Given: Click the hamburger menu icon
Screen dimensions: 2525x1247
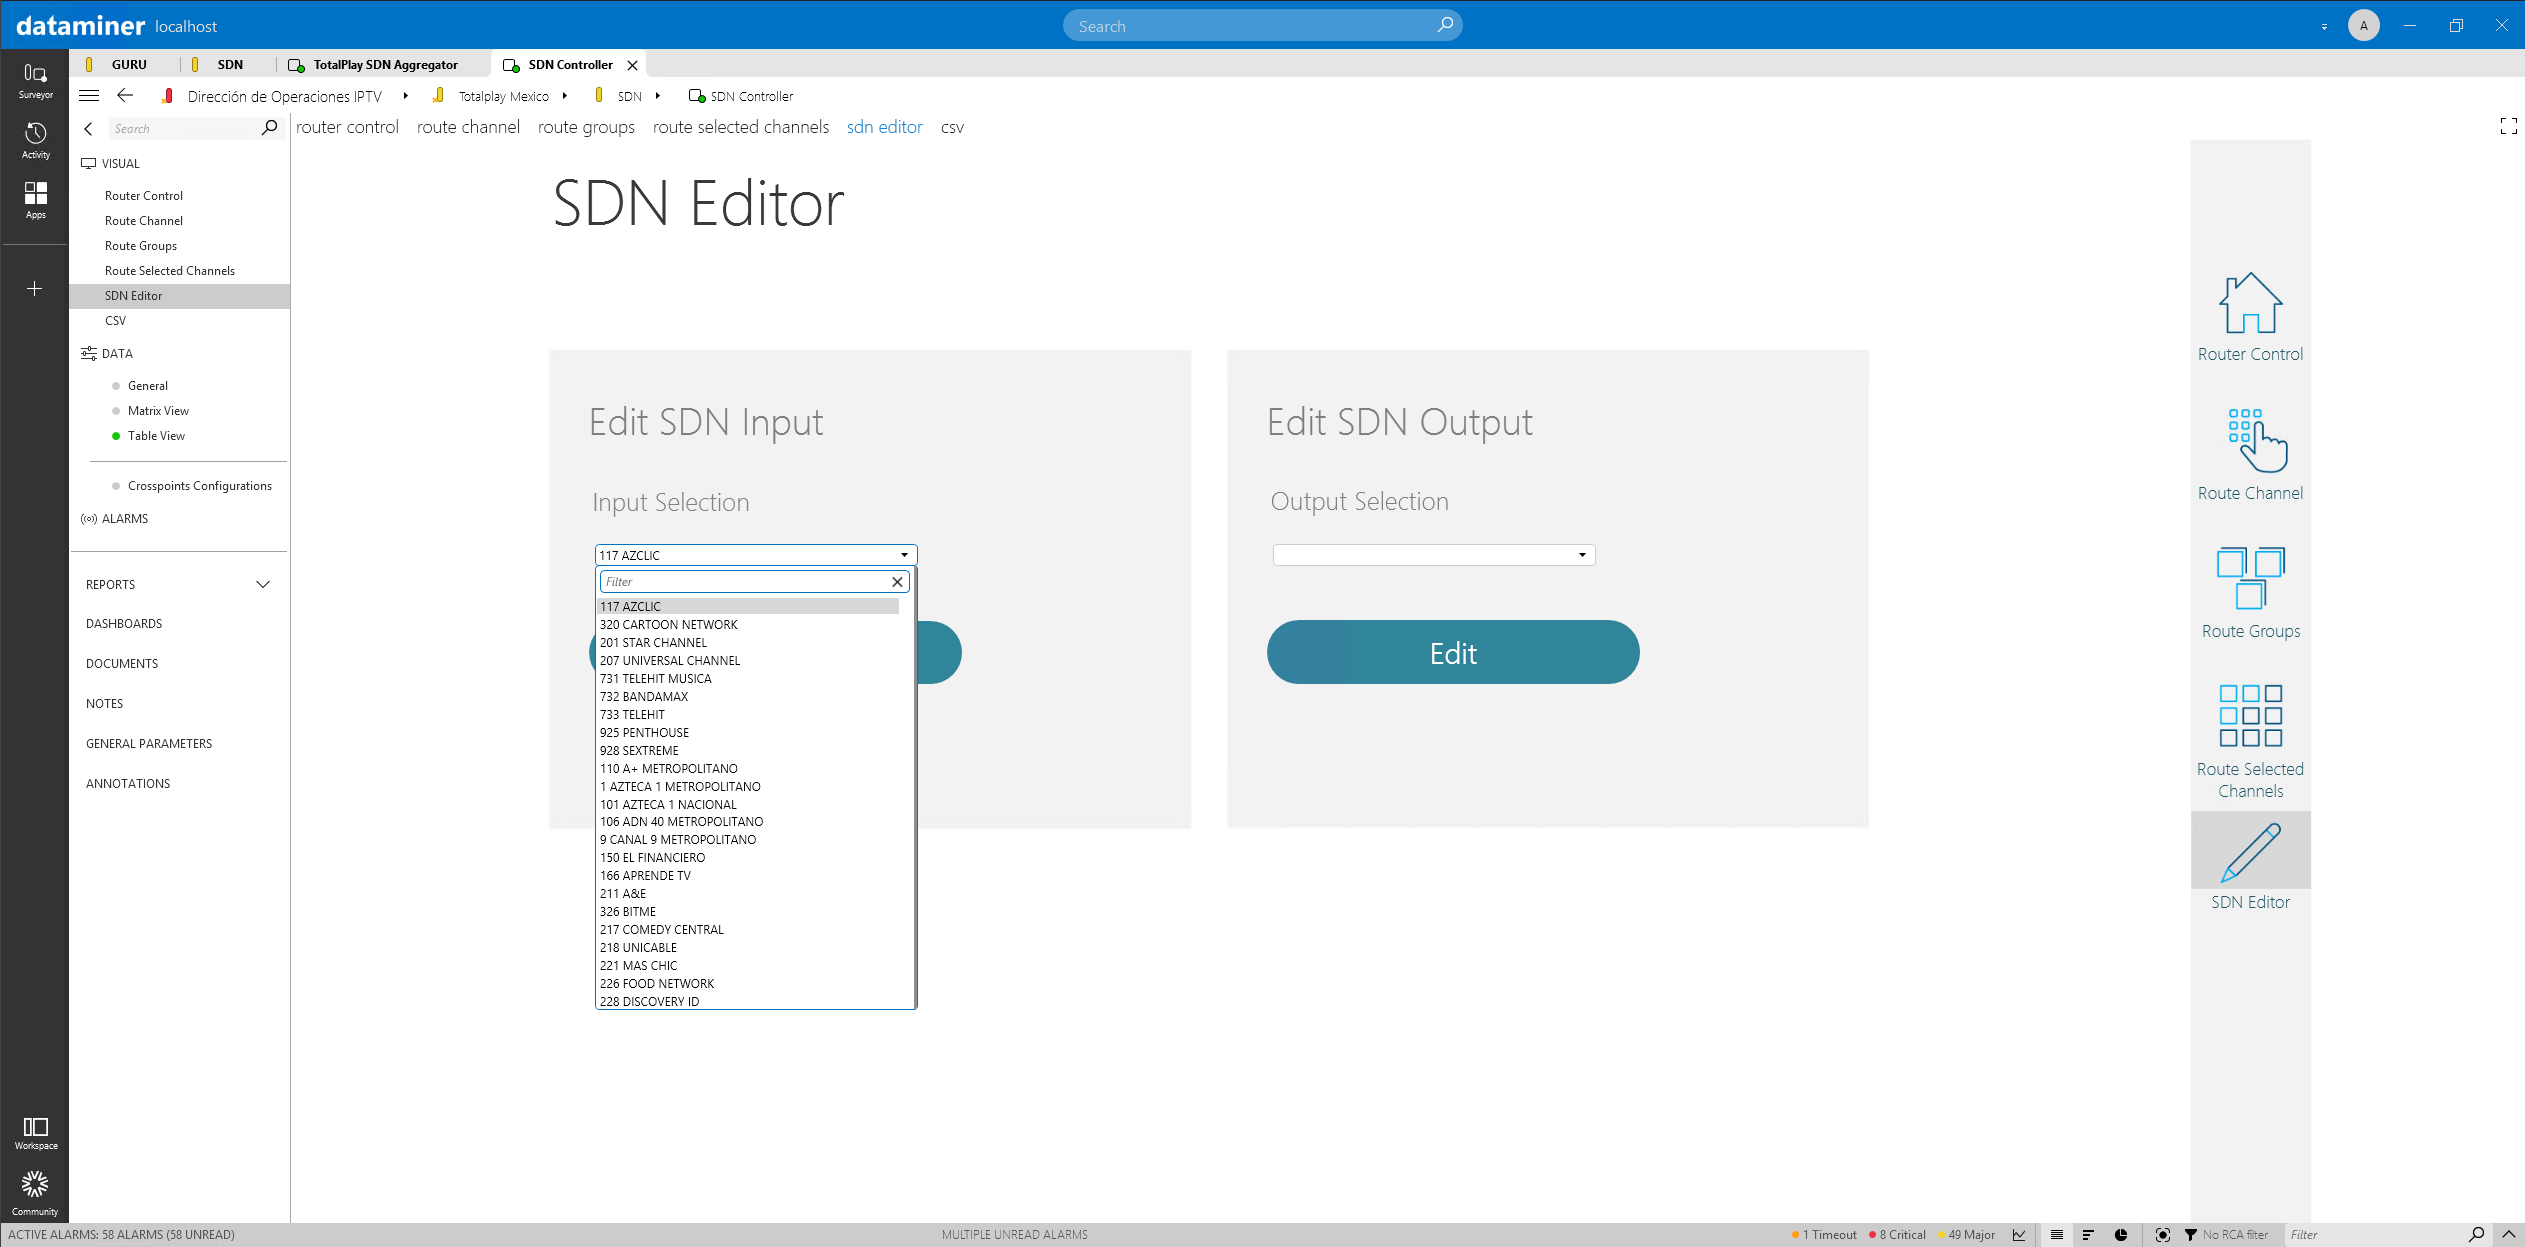Looking at the screenshot, I should point(89,96).
